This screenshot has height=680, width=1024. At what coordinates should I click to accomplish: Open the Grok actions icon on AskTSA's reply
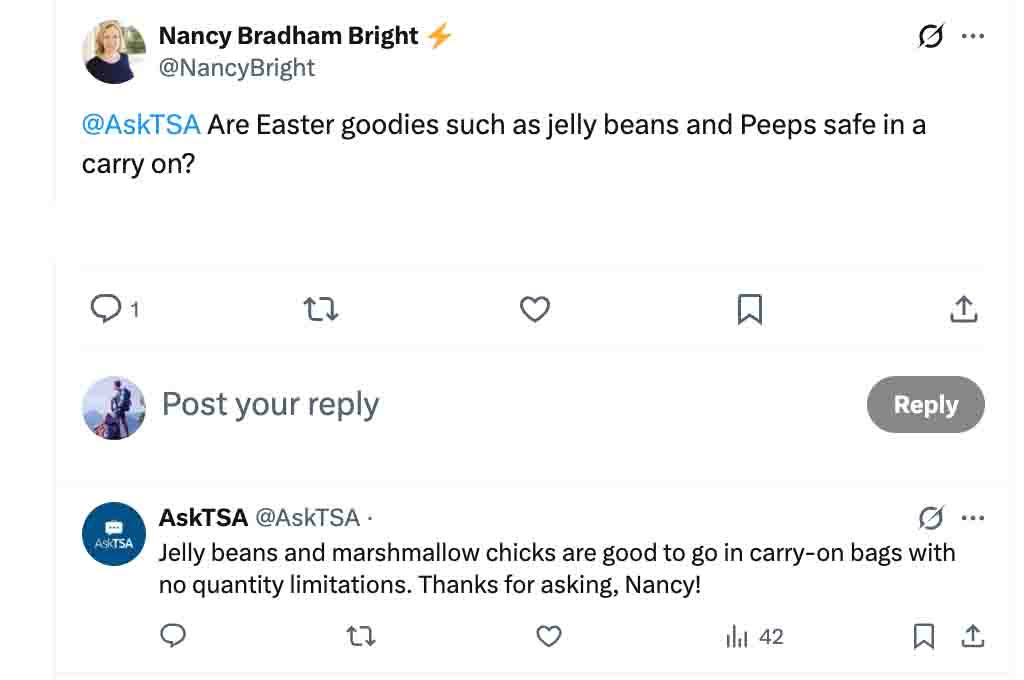(929, 518)
